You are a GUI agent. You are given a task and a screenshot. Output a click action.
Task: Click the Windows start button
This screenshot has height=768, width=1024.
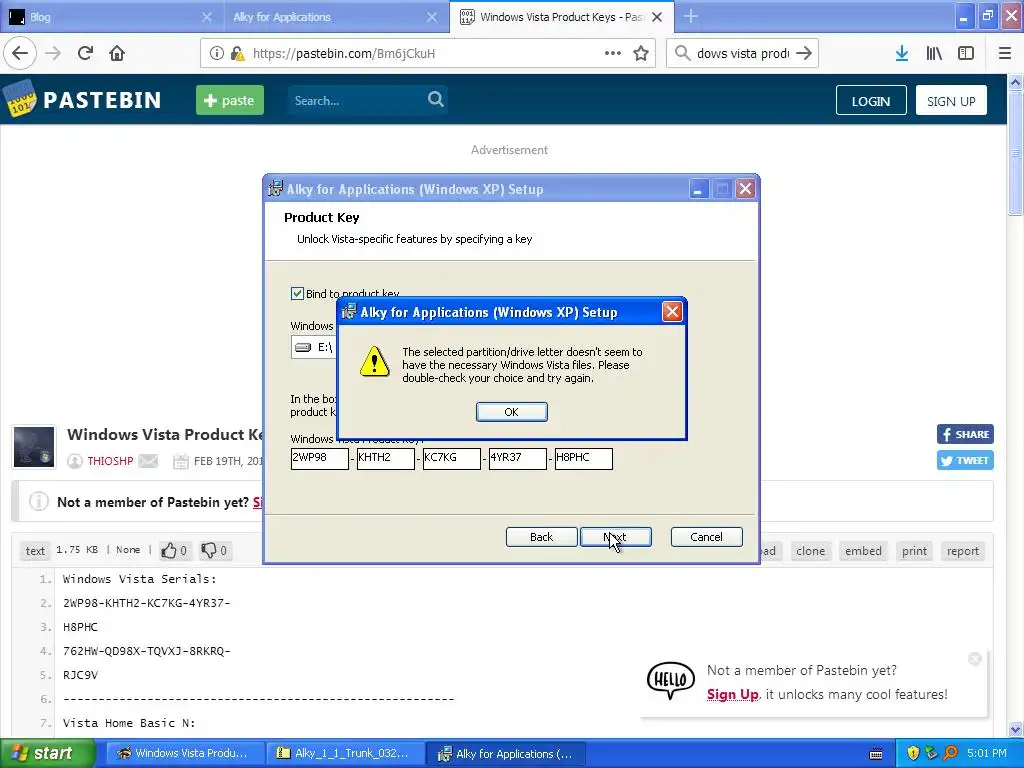pyautogui.click(x=46, y=754)
